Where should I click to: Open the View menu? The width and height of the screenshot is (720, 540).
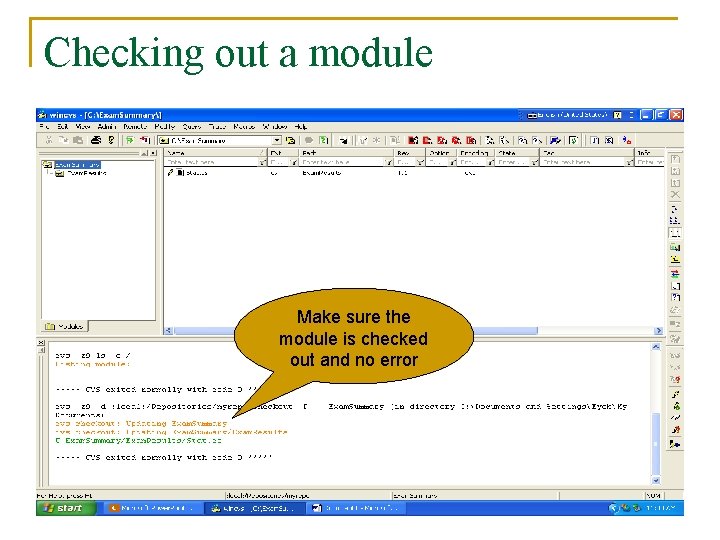click(x=83, y=126)
